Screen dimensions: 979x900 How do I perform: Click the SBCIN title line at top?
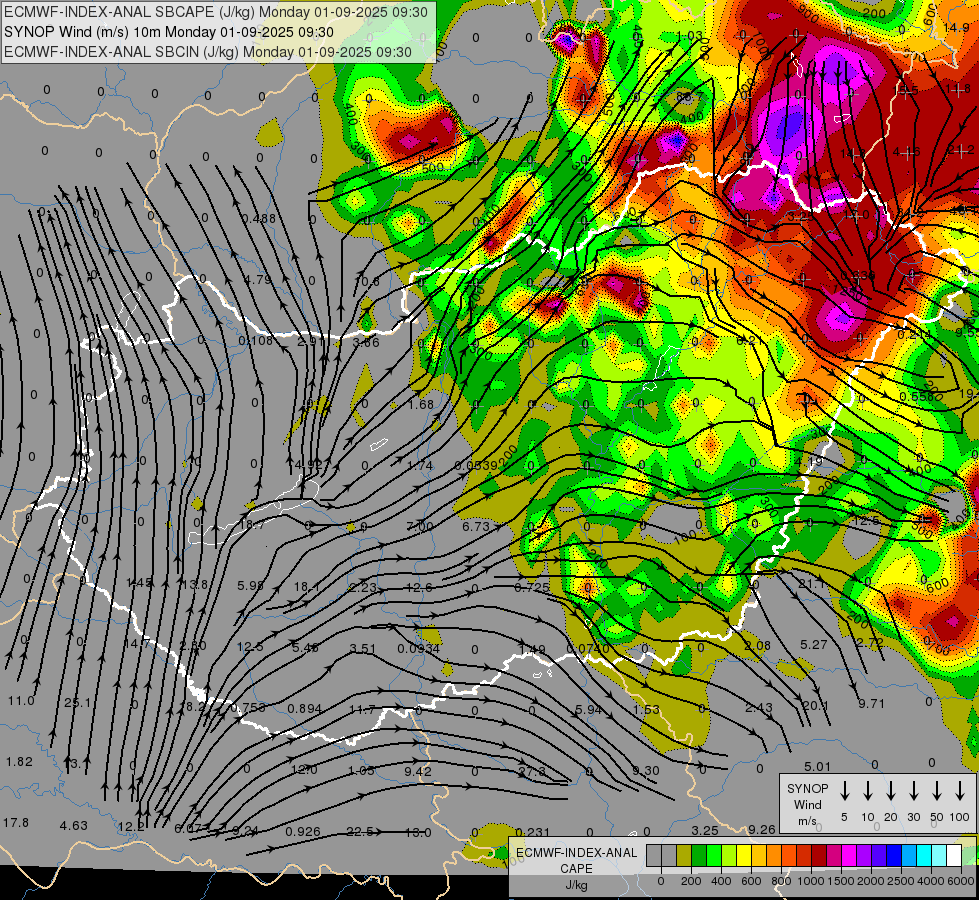[x=208, y=52]
